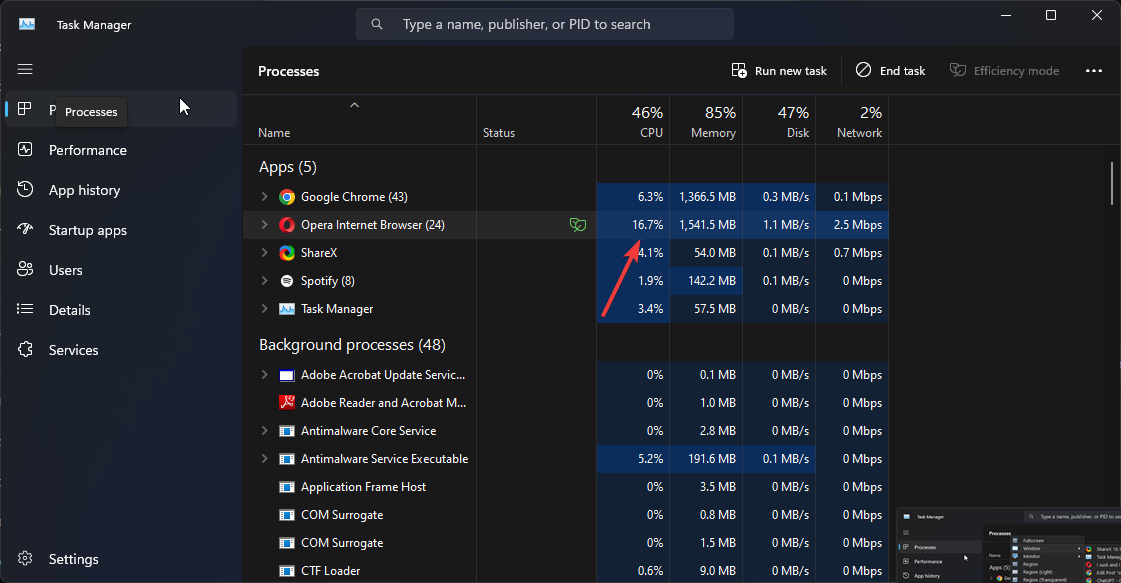Click the Spotify app icon

pos(287,280)
